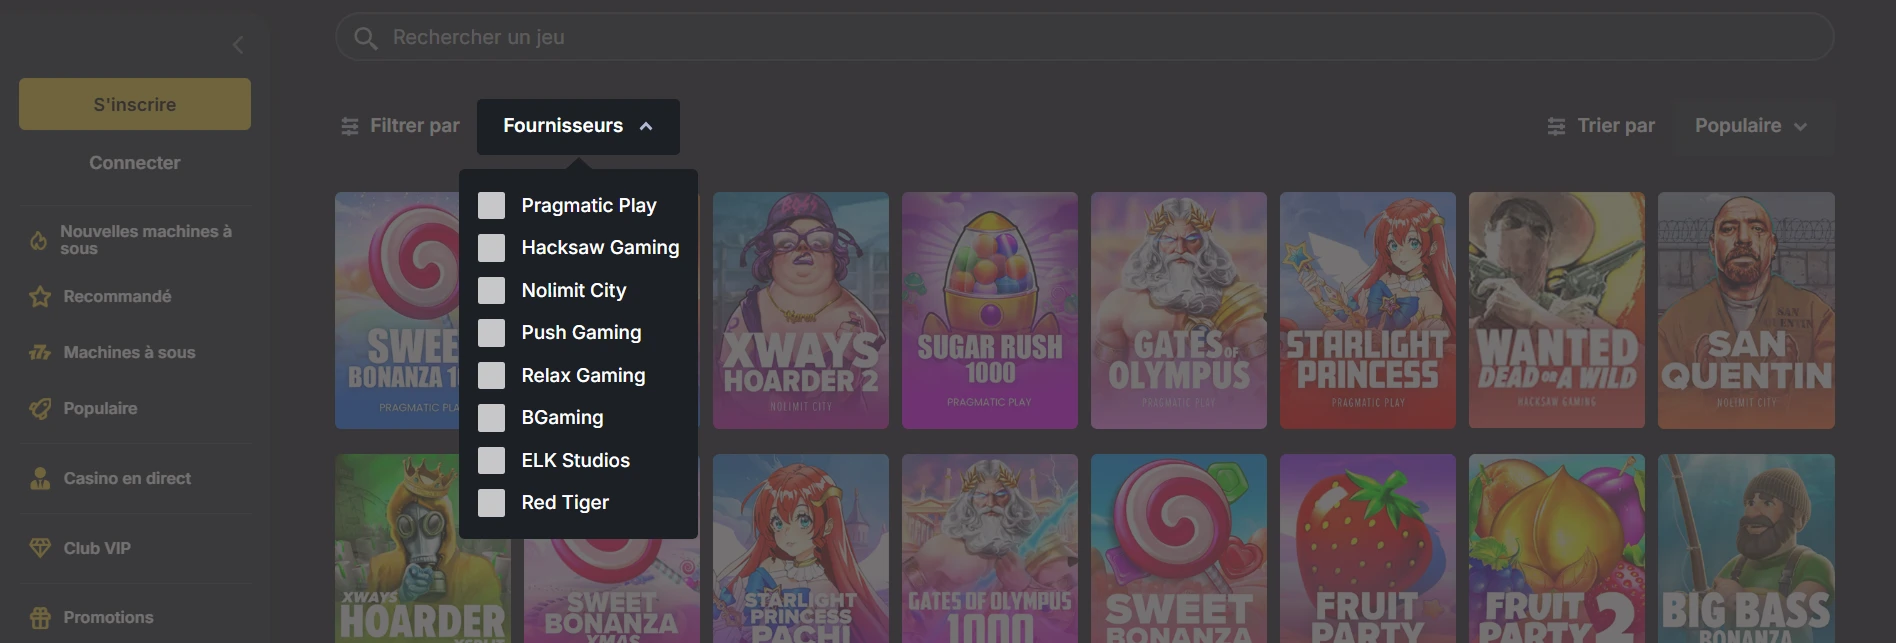Screen dimensions: 1896x643
Task: Click the gift icon for Promotions
Action: (x=40, y=617)
